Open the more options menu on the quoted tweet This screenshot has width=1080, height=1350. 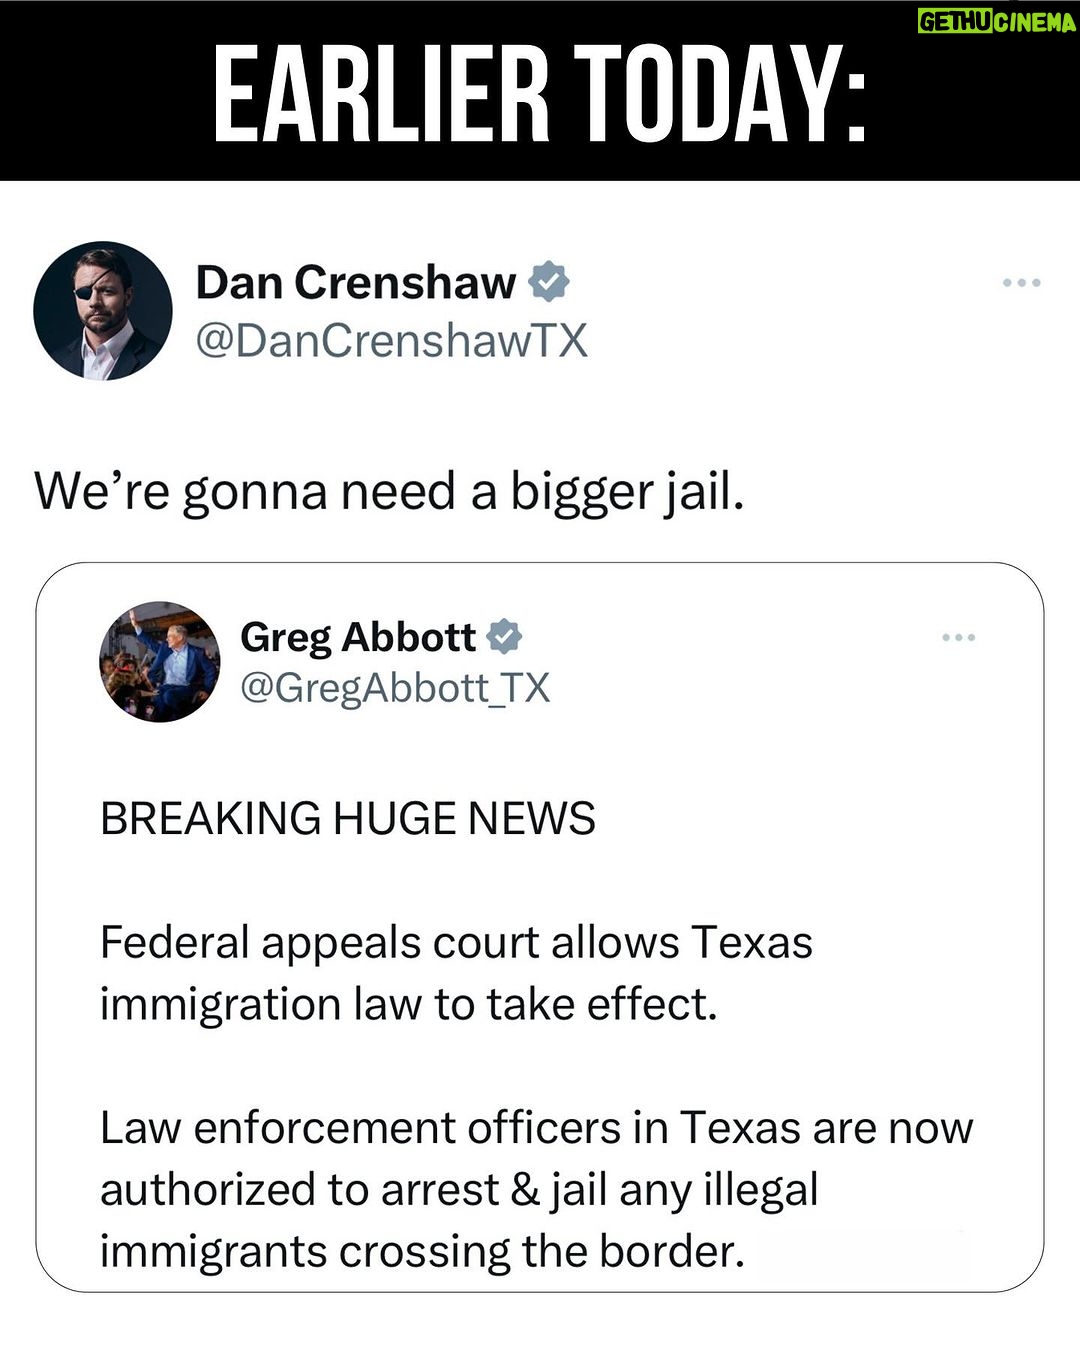click(959, 637)
